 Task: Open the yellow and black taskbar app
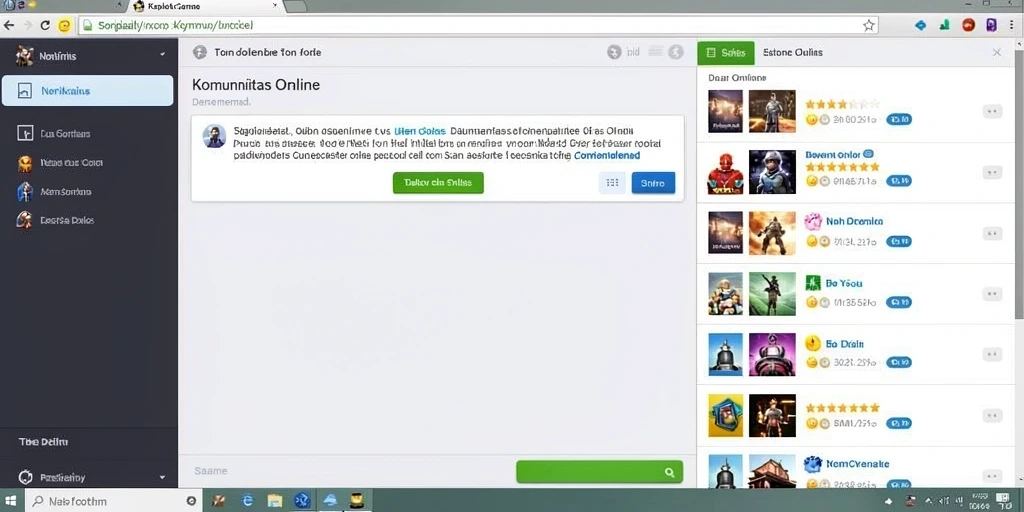pos(357,501)
